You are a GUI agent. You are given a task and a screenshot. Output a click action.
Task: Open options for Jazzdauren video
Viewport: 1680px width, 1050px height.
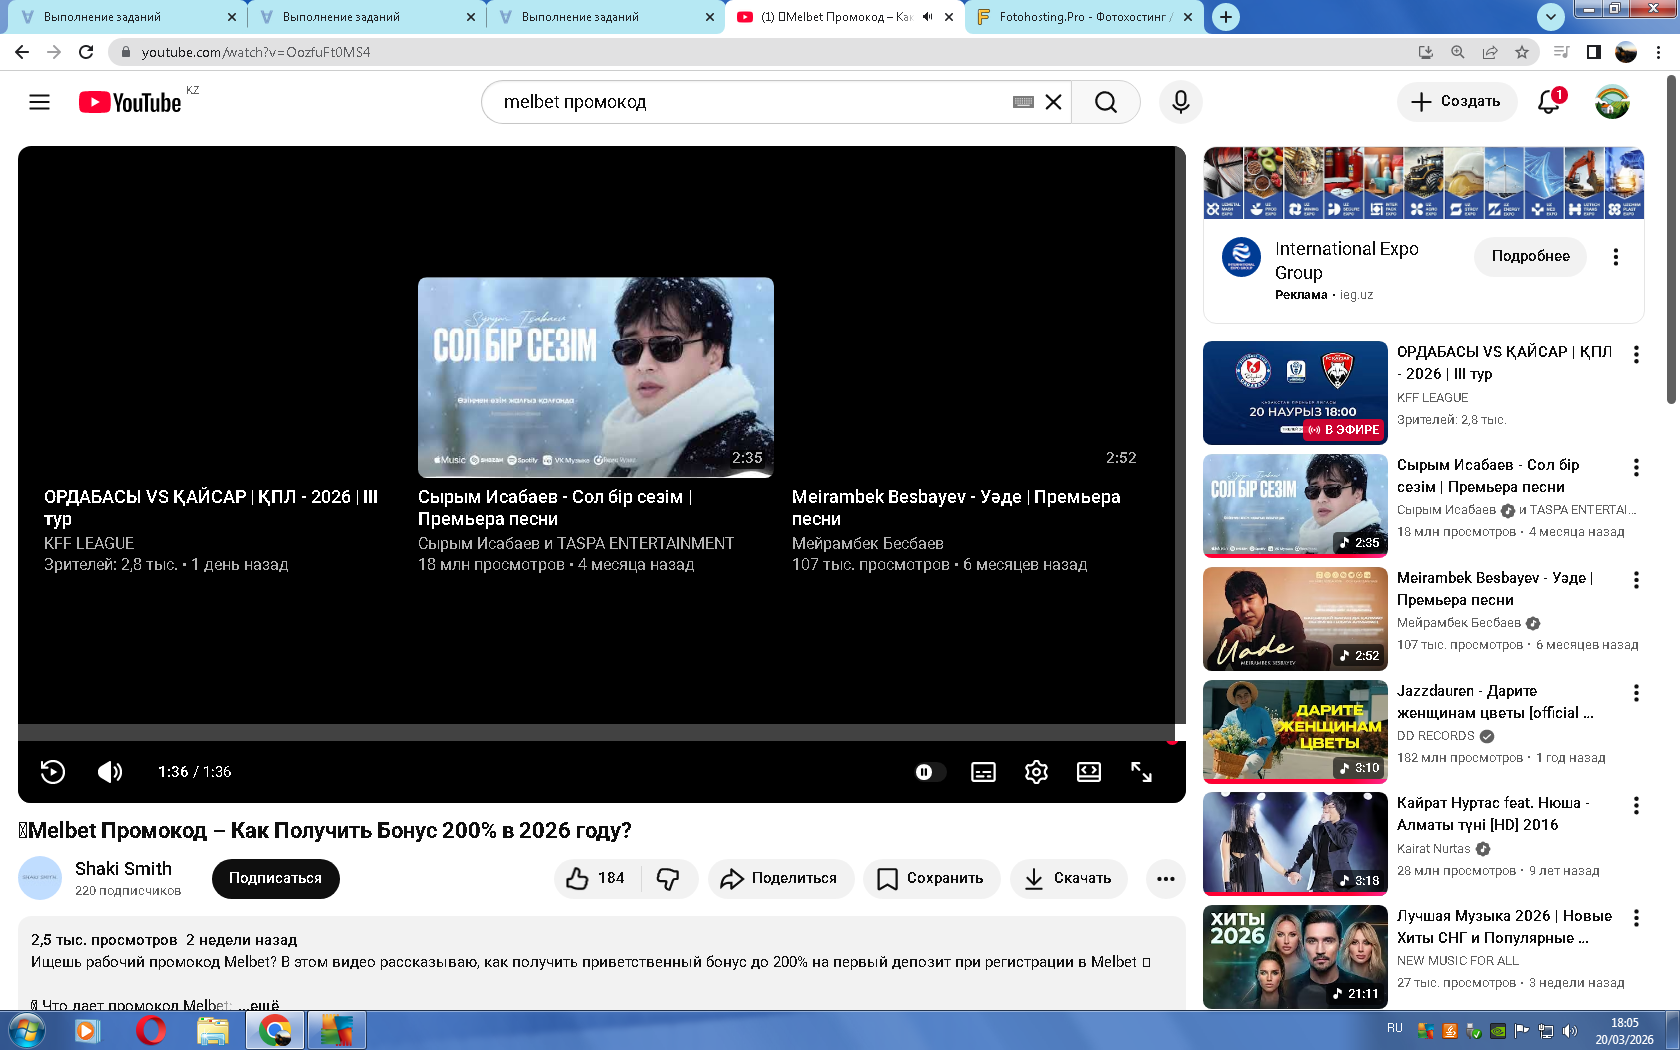[1636, 693]
